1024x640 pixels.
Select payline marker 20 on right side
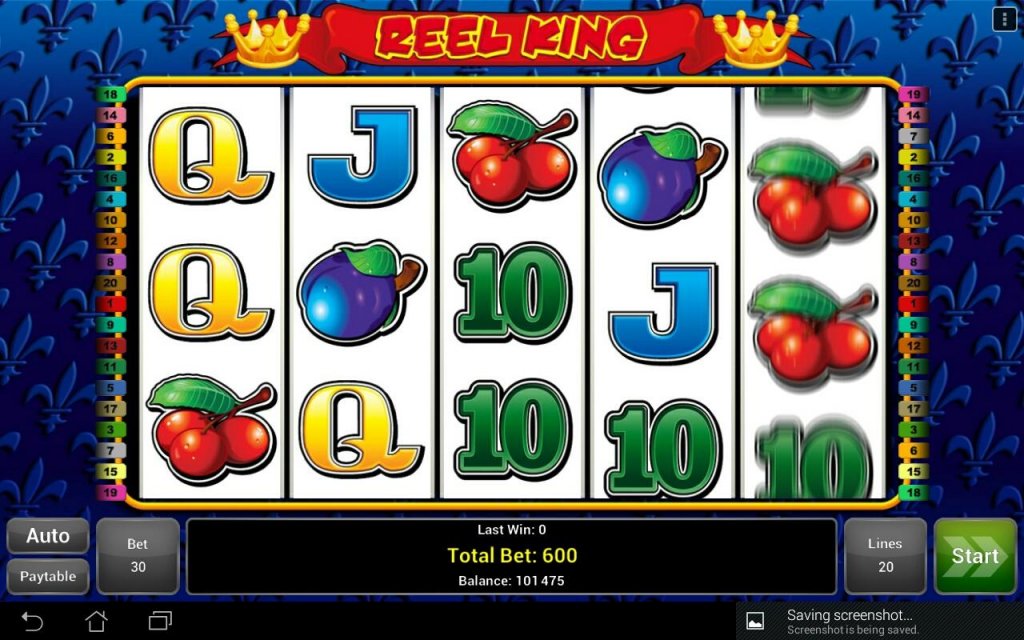click(x=913, y=283)
